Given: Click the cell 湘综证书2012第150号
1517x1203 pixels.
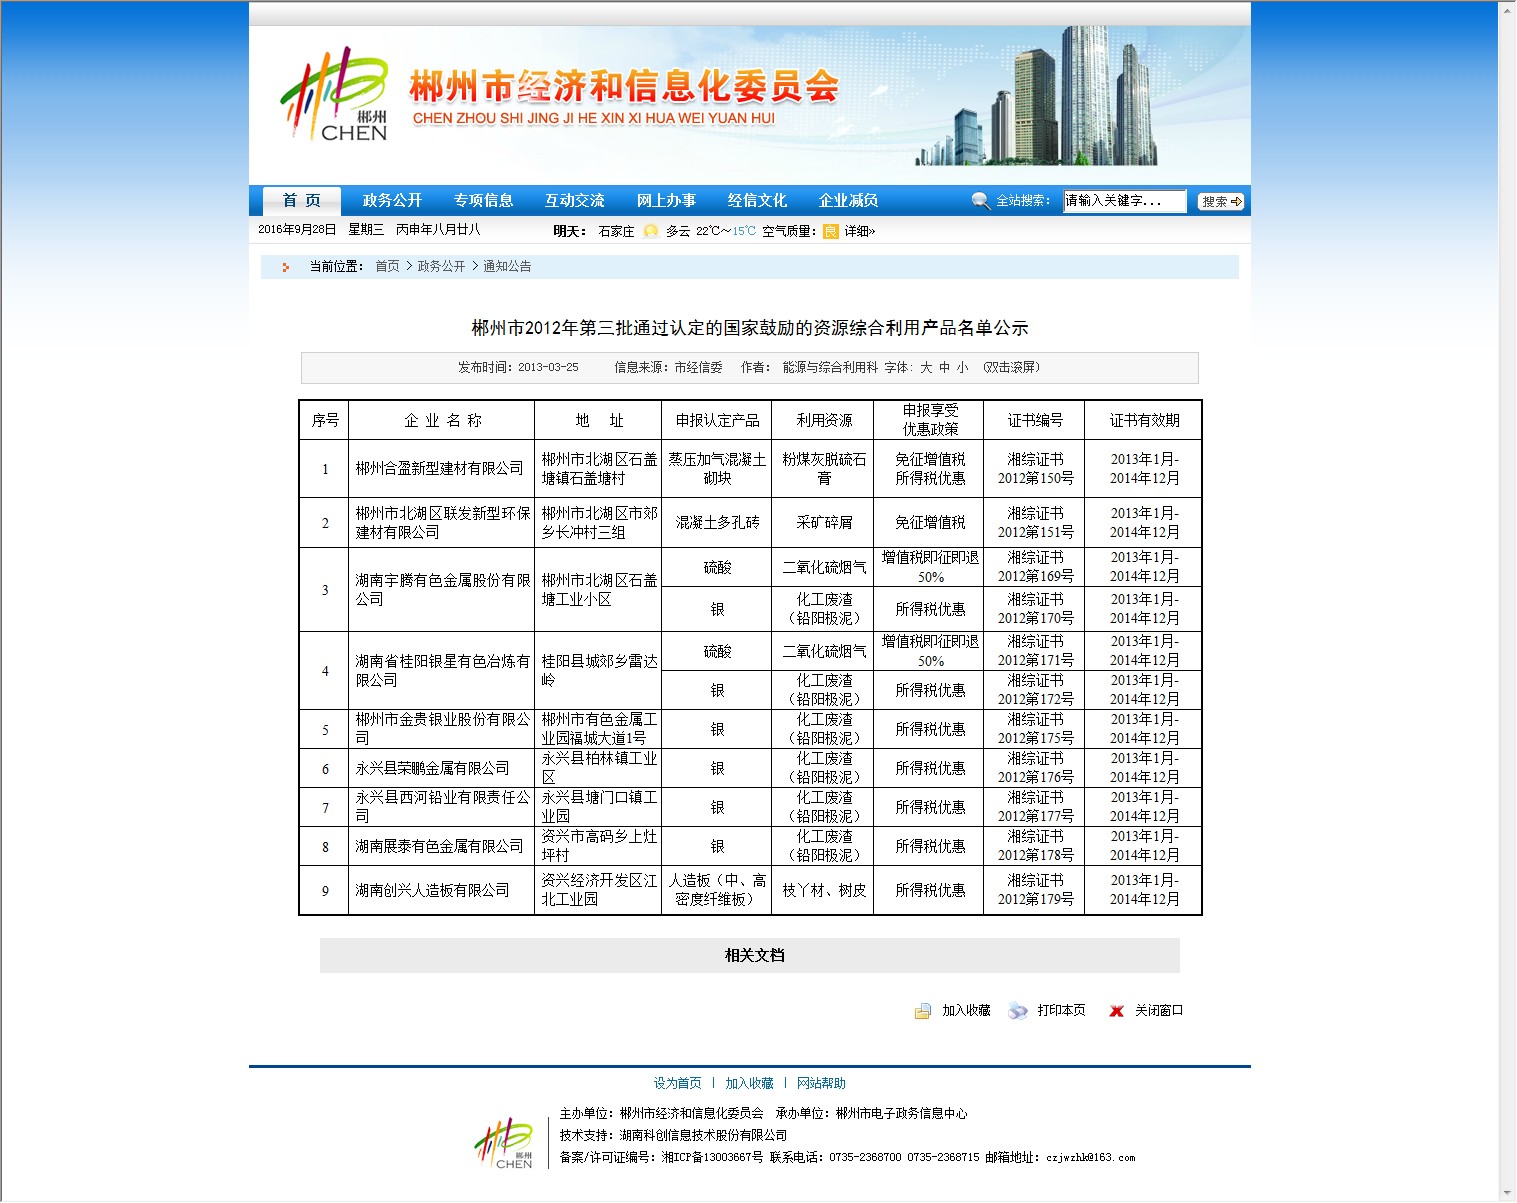Looking at the screenshot, I should (1035, 469).
